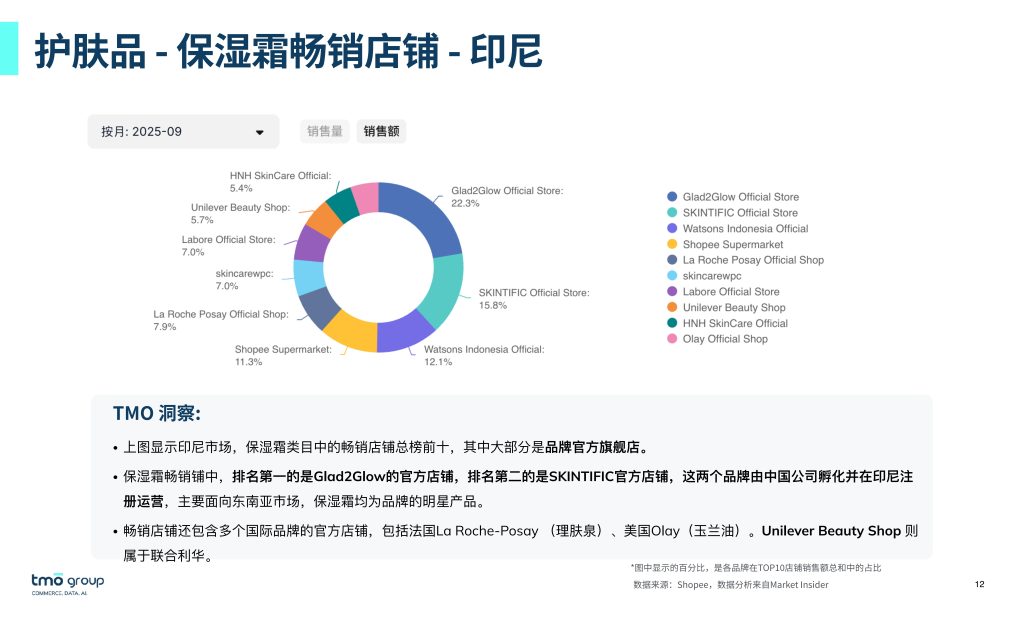
Task: Click the skincarewpc legend color dot
Action: [672, 276]
